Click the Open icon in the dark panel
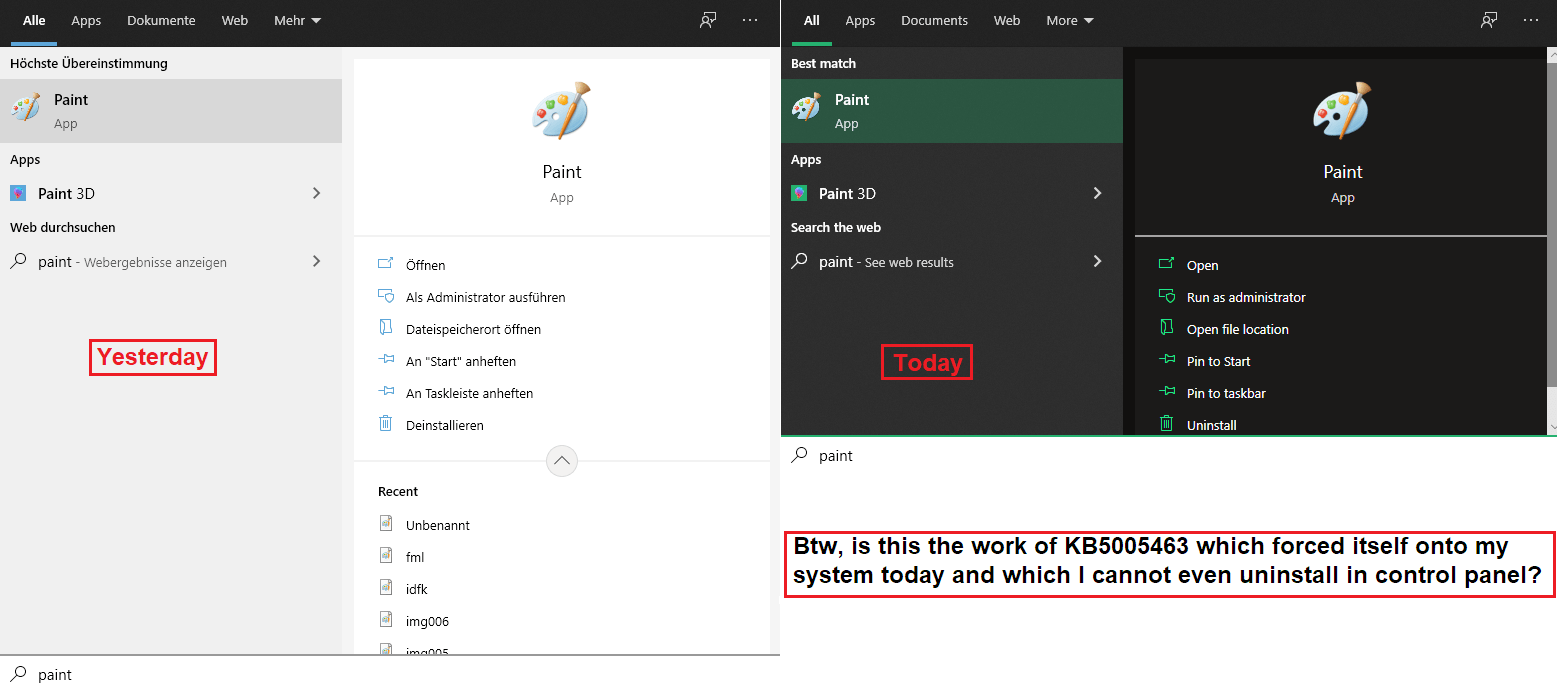1557x690 pixels. pos(1166,264)
